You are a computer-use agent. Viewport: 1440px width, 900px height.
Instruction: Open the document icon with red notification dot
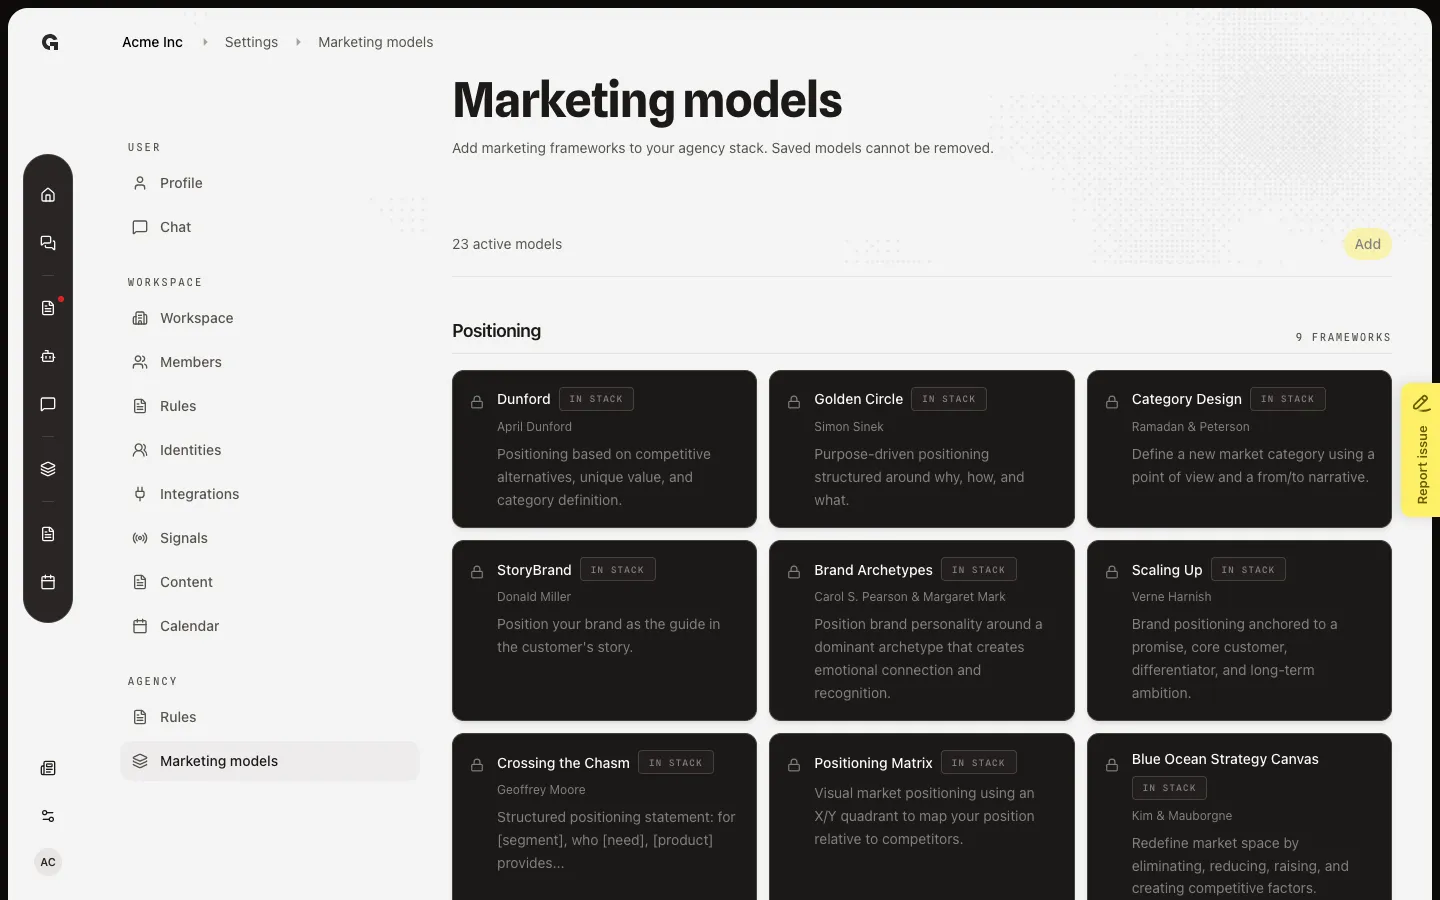pos(48,308)
